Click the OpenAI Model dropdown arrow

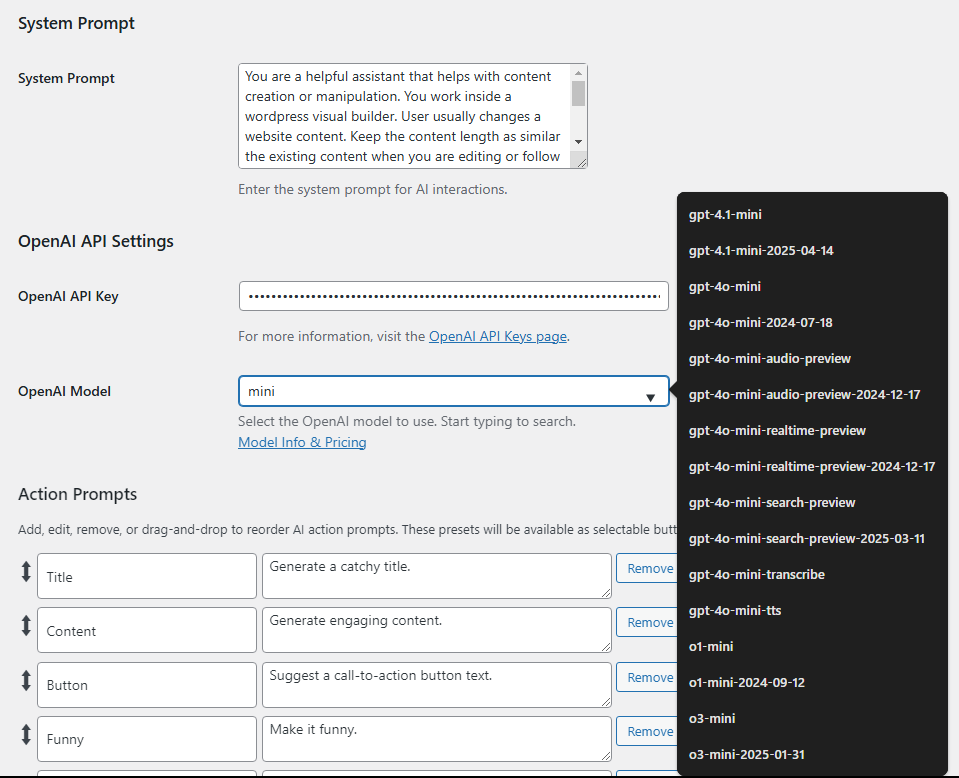click(651, 398)
